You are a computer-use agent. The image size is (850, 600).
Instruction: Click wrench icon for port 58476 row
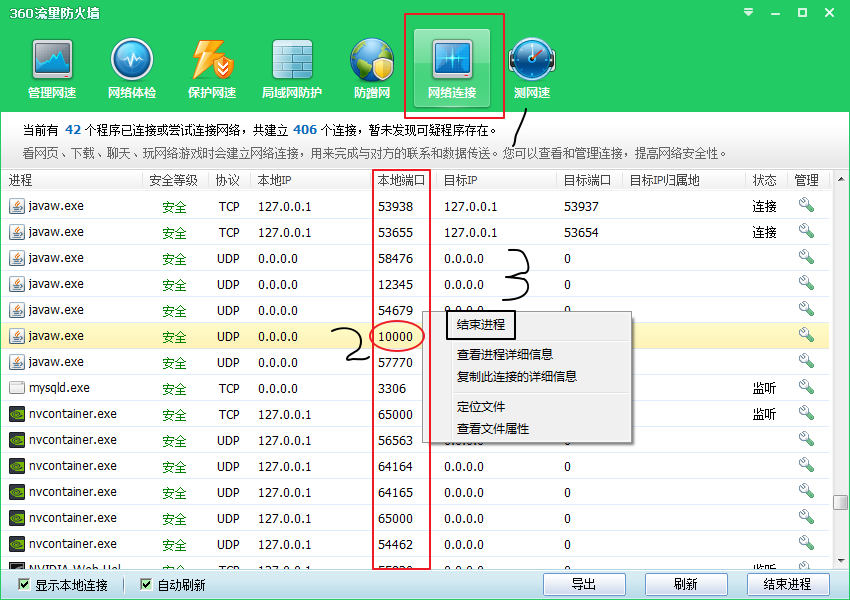click(806, 257)
